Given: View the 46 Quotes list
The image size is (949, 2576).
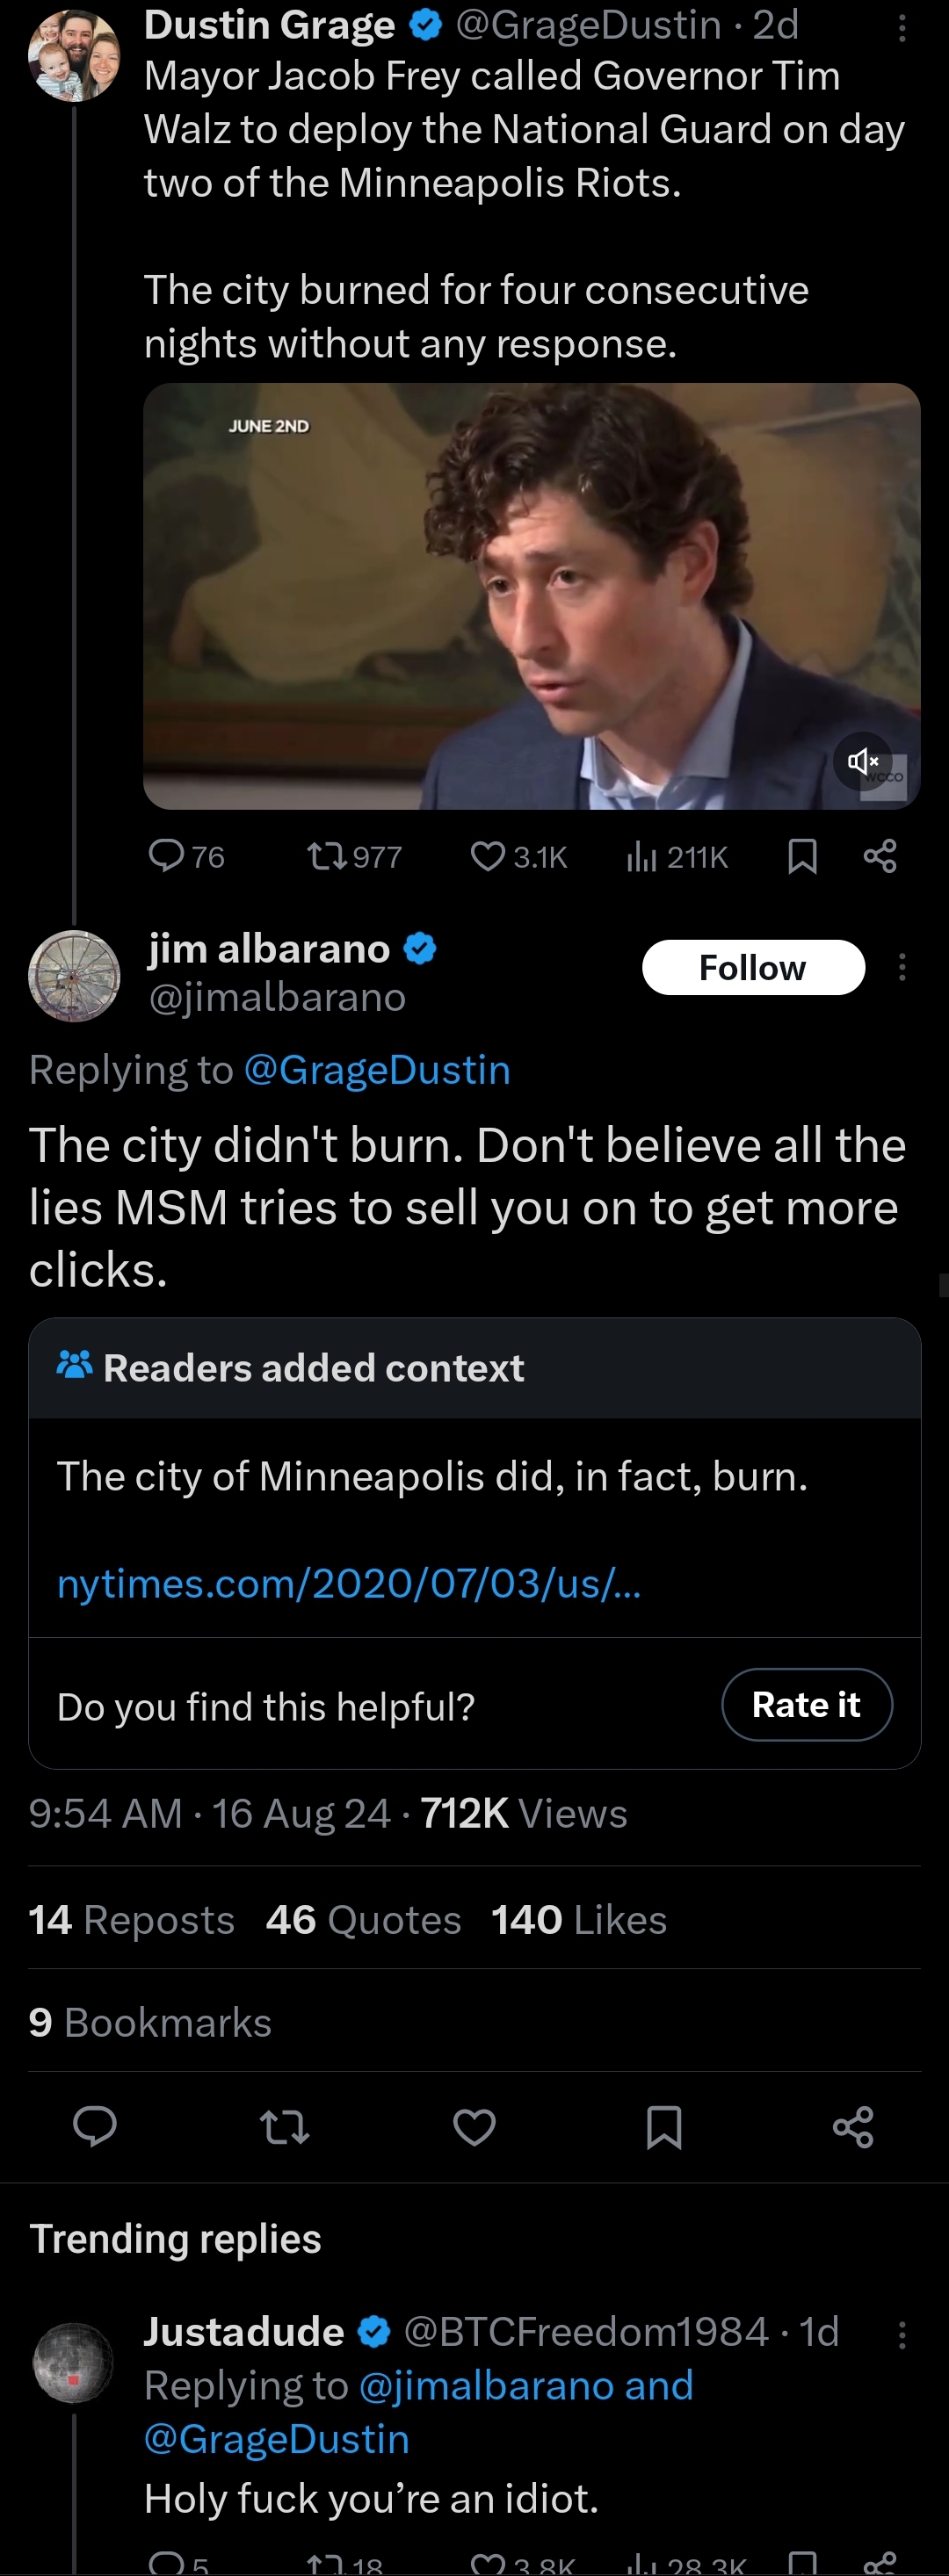Looking at the screenshot, I should tap(363, 1920).
